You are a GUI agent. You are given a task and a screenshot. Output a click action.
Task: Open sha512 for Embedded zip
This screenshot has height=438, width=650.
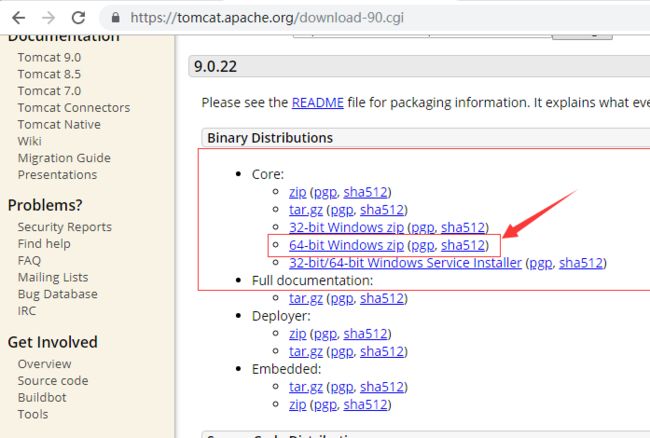(365, 404)
